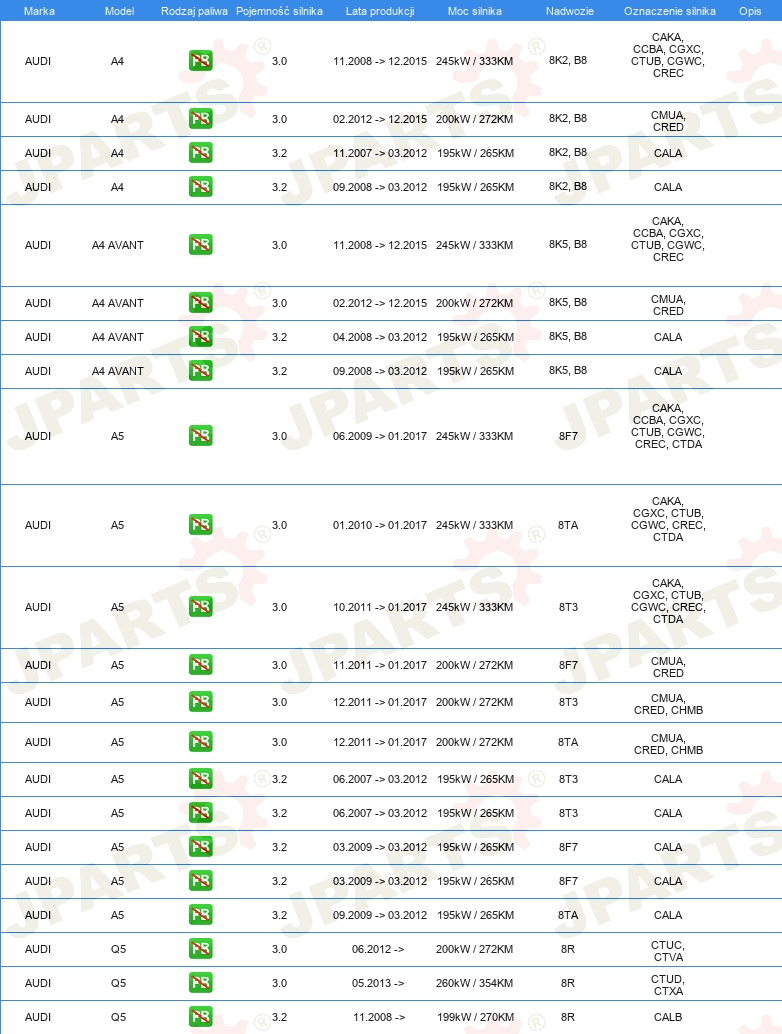782x1034 pixels.
Task: Click fuel icon in A5 01.2010 8TA row
Action: click(200, 525)
